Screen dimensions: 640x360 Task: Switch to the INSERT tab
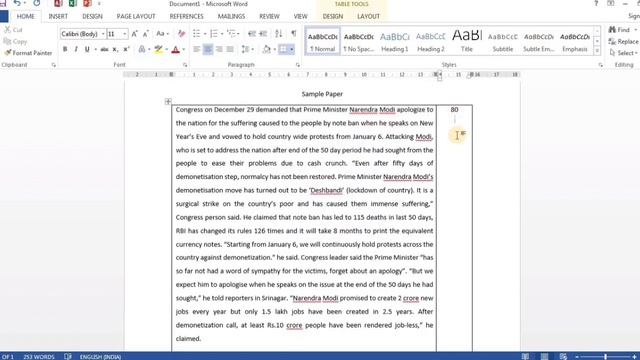58,16
